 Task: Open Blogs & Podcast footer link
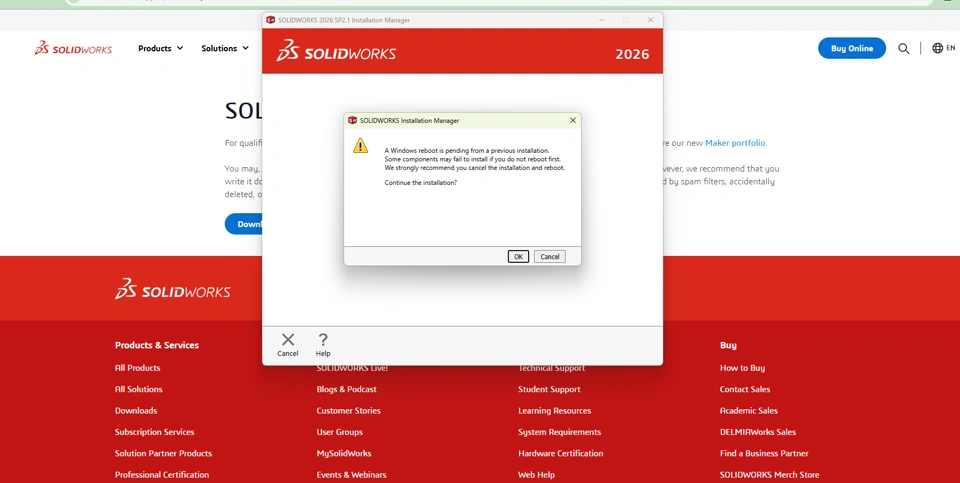pos(347,389)
